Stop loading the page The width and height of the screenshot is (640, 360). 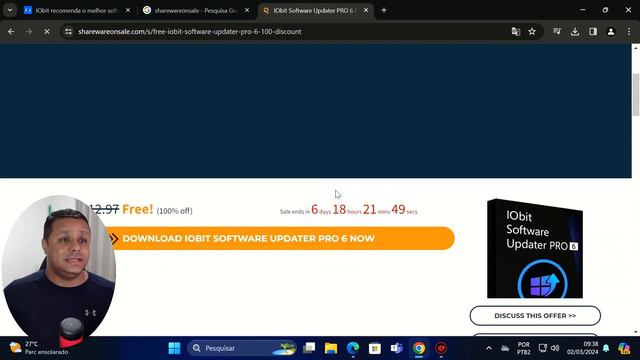click(x=47, y=31)
